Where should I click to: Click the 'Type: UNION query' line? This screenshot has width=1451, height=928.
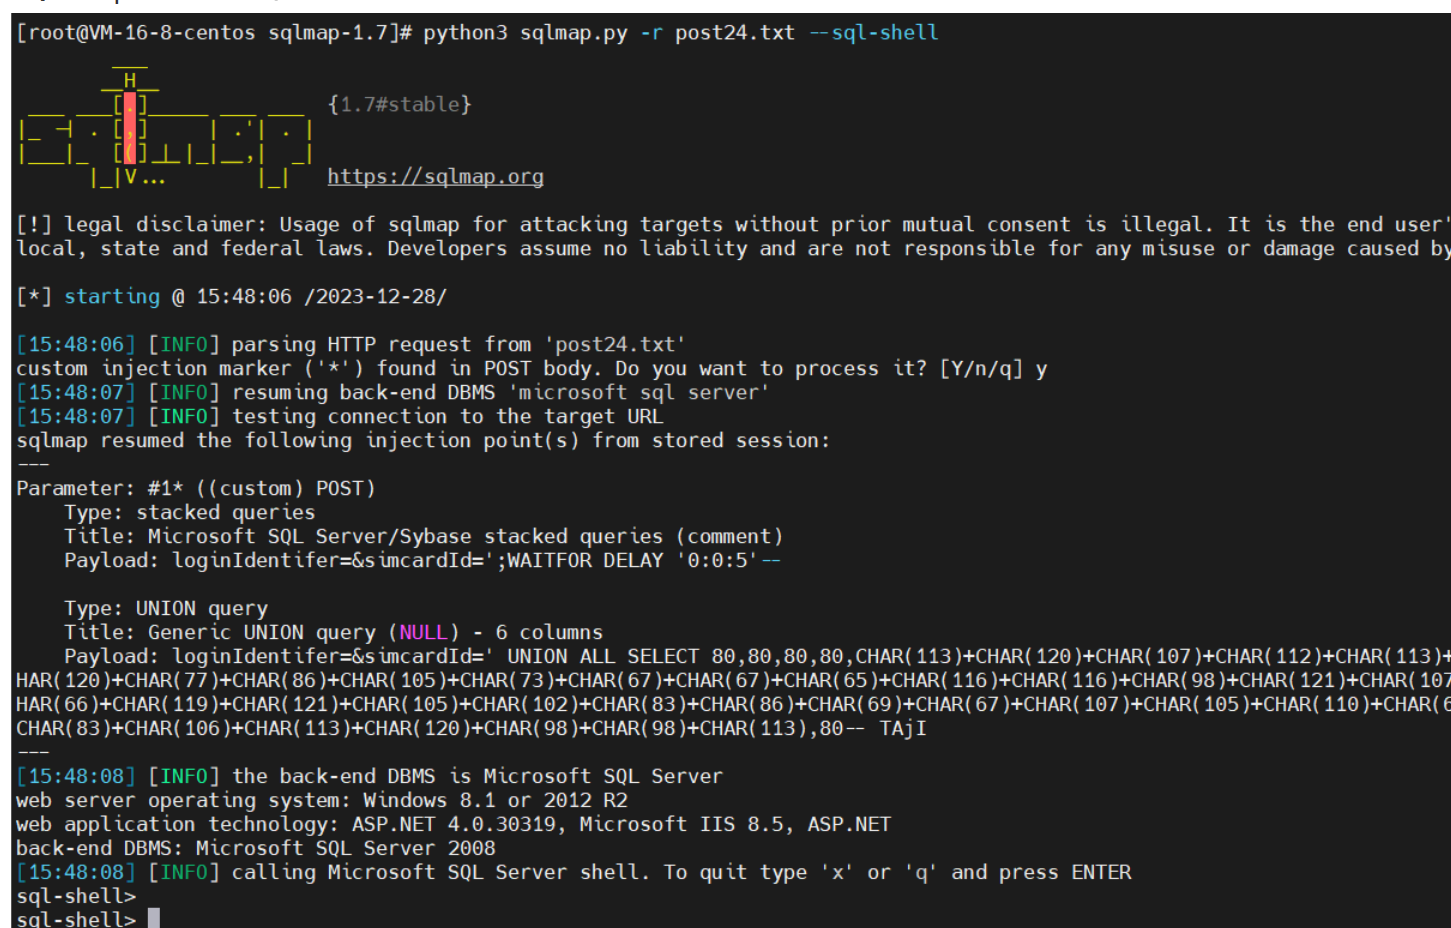coord(166,609)
